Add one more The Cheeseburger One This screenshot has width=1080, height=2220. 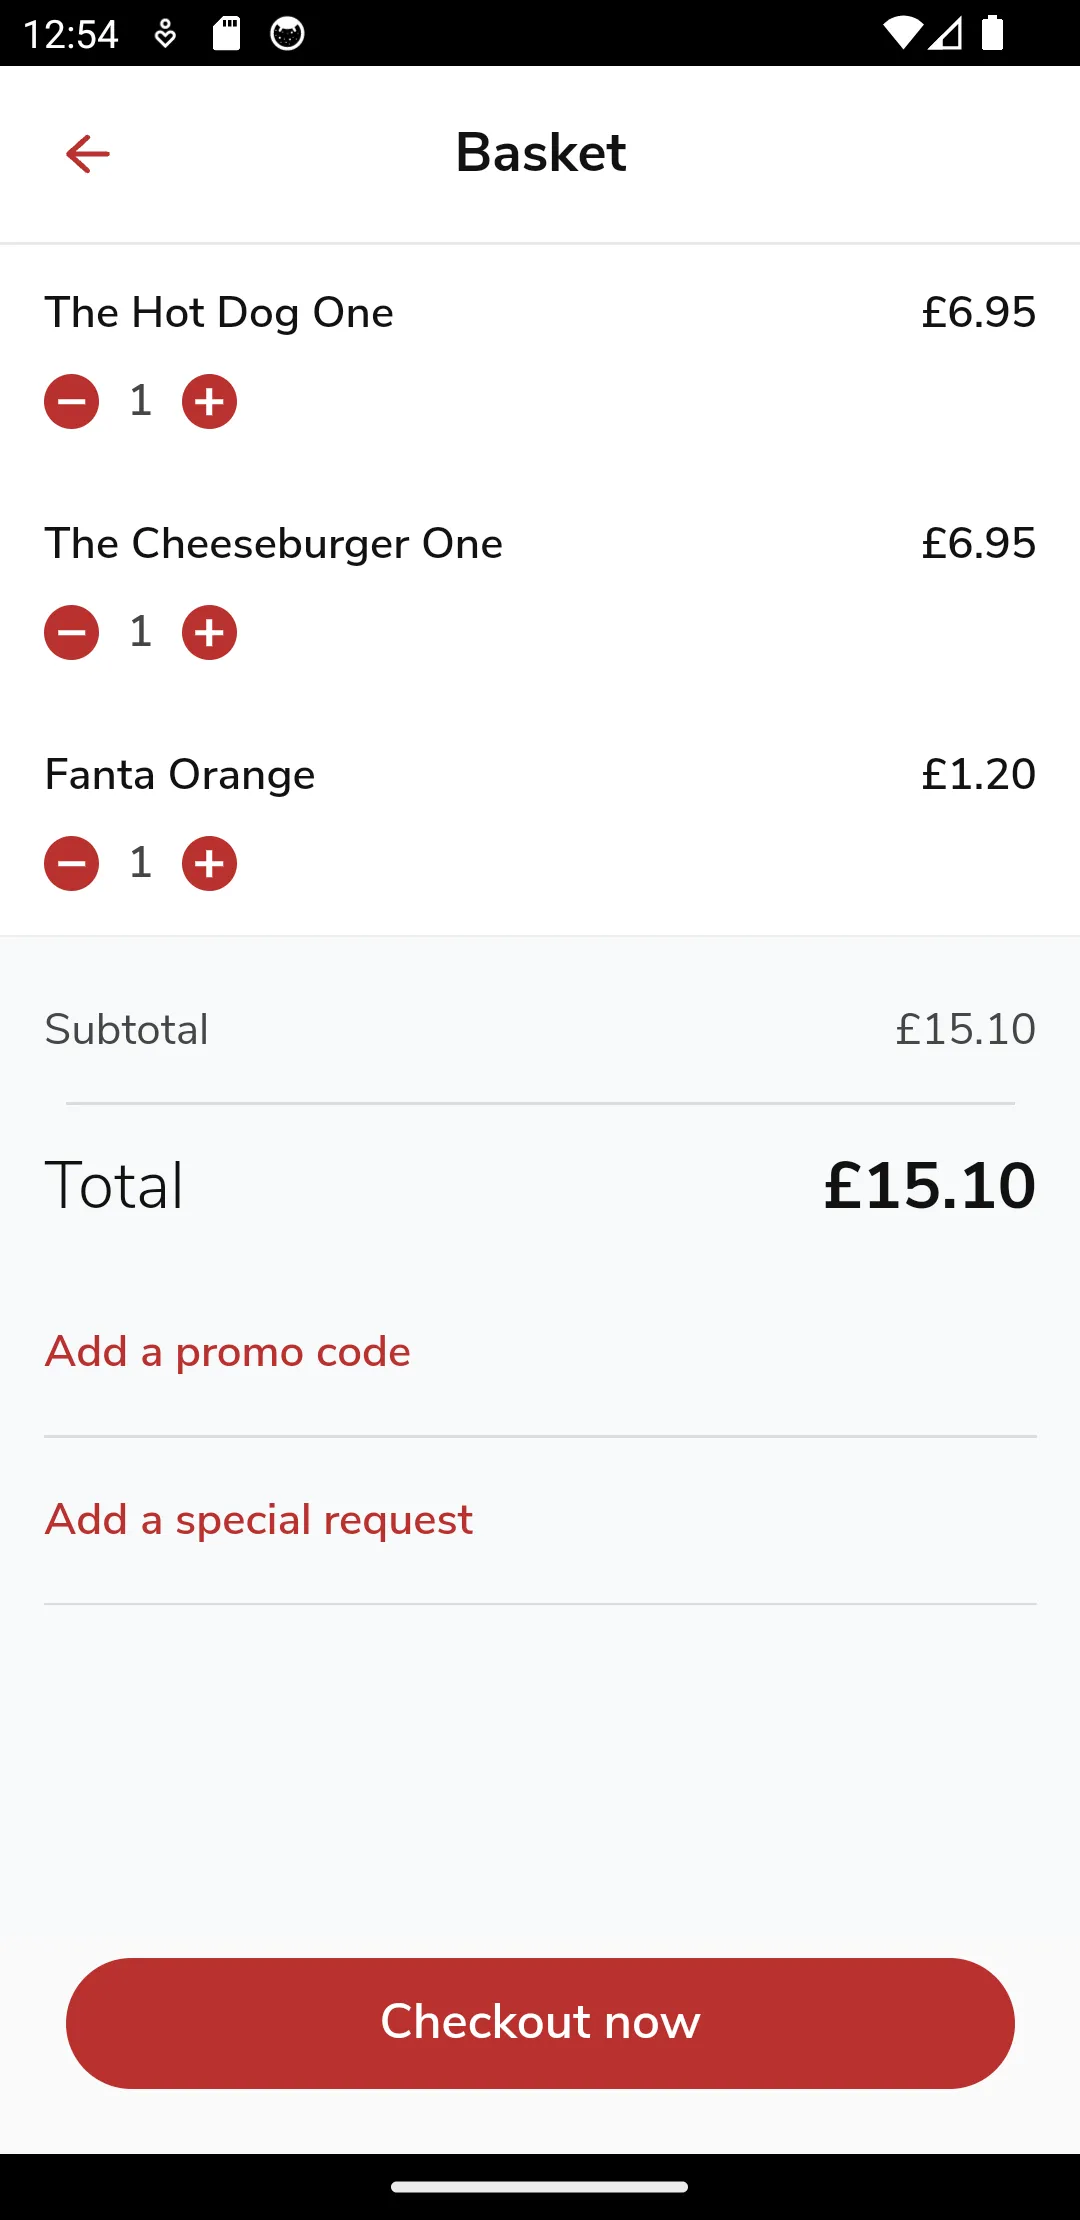coord(209,633)
